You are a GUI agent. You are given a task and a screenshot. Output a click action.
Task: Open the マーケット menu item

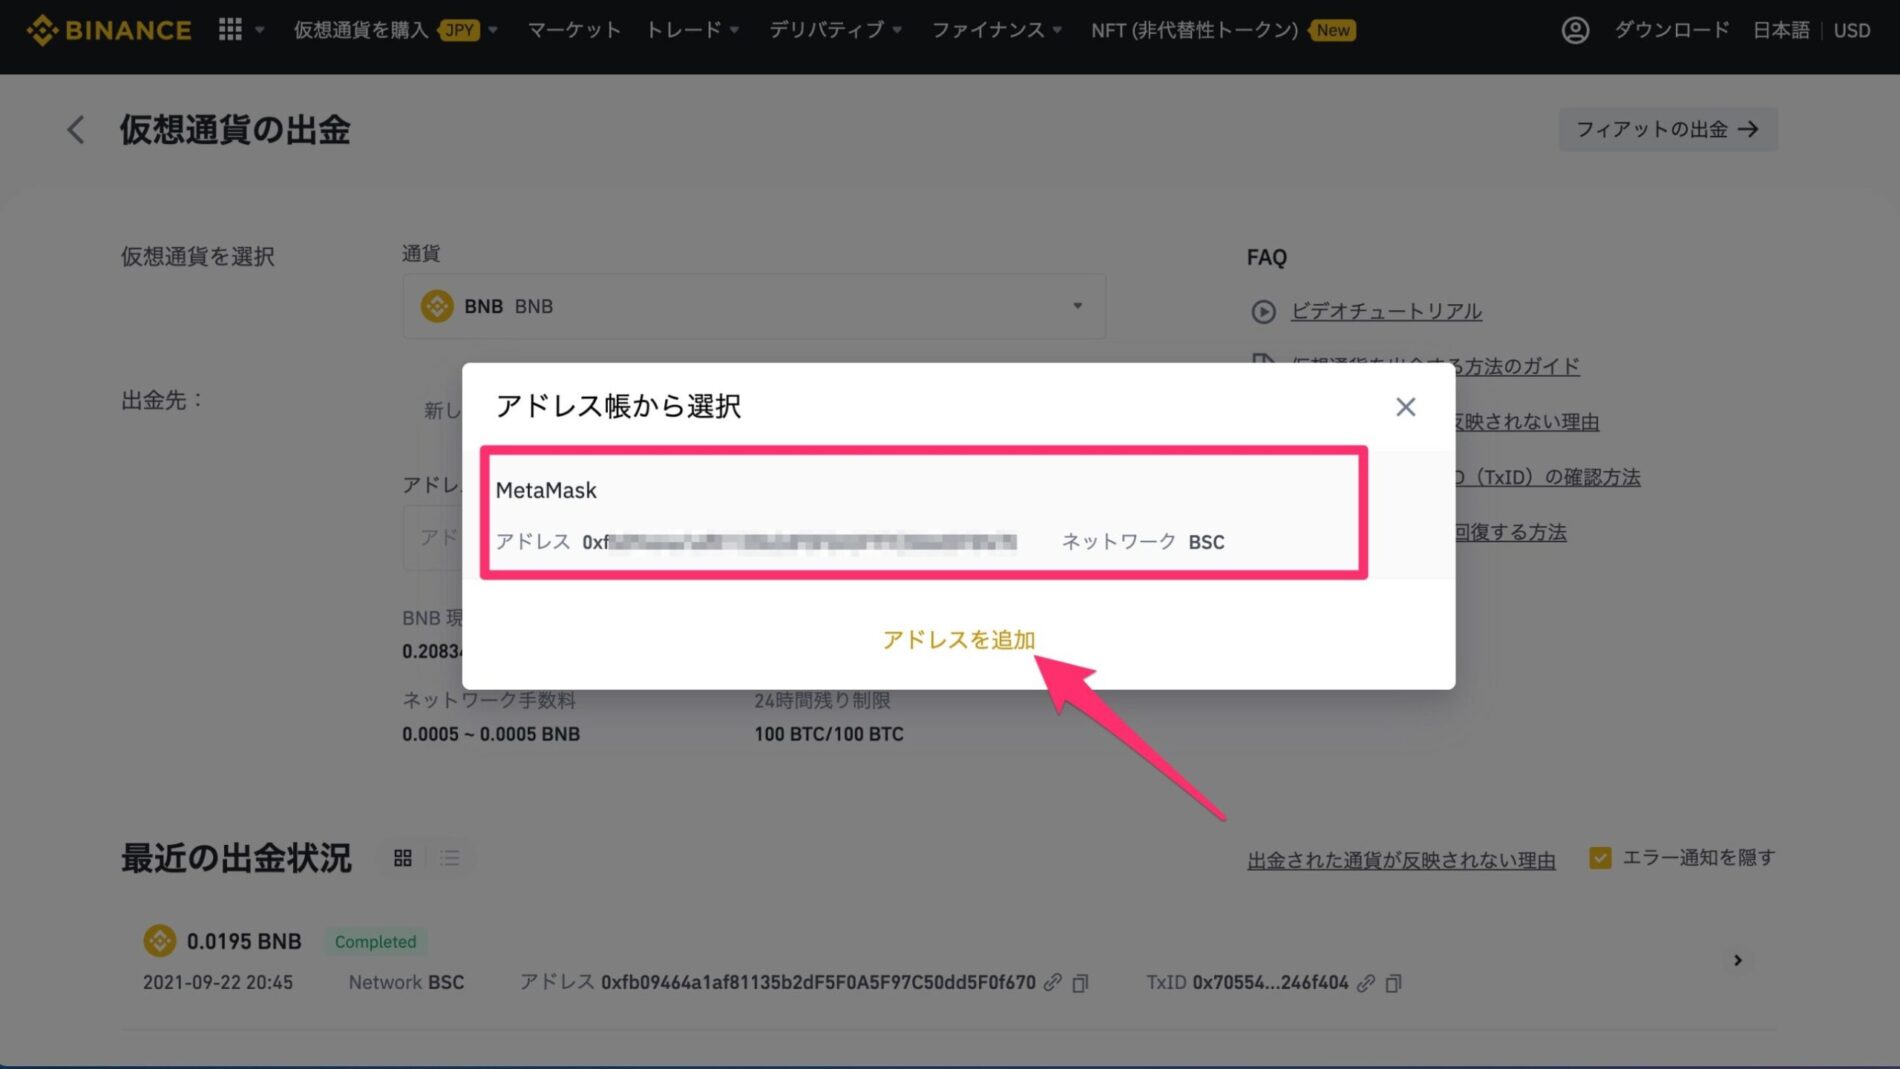(574, 30)
